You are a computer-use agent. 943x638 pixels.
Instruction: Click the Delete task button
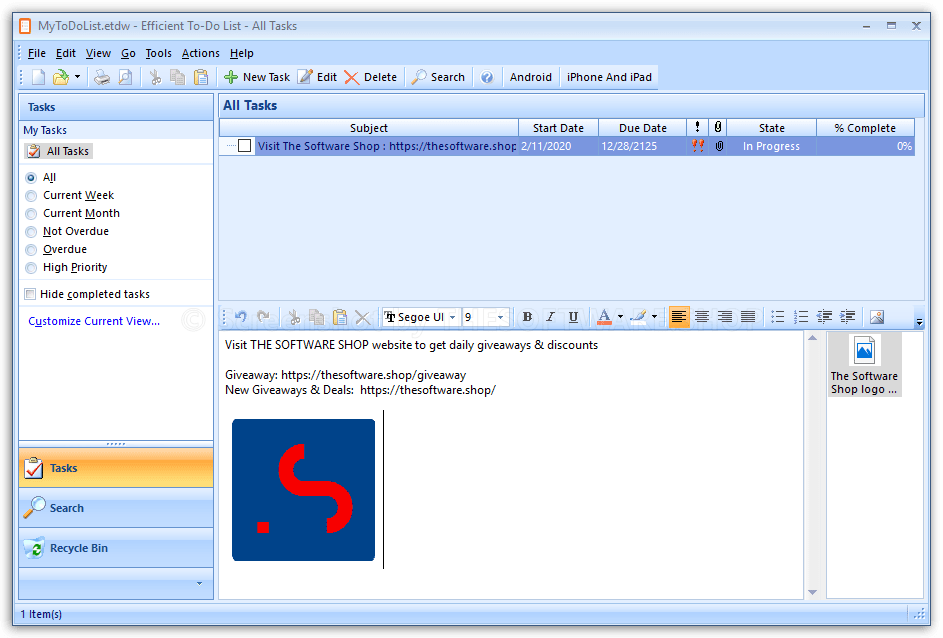click(x=370, y=77)
